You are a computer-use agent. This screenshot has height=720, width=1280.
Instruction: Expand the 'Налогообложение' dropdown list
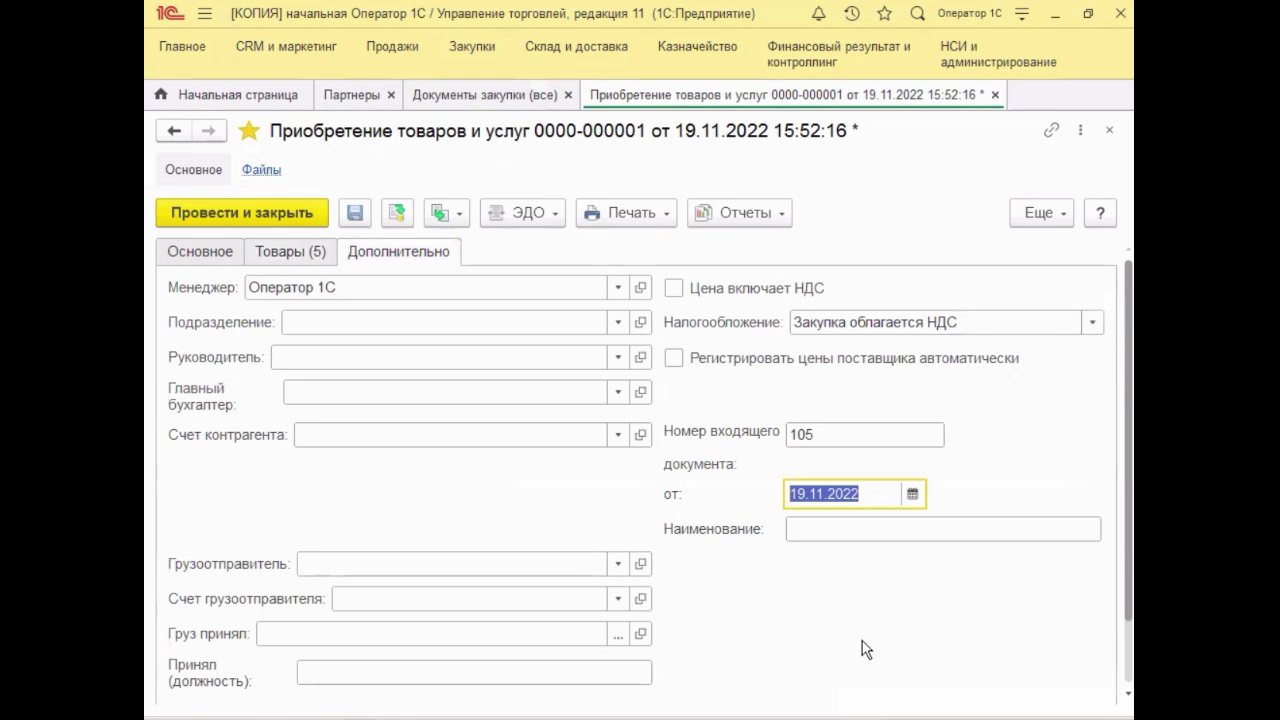tap(1092, 323)
